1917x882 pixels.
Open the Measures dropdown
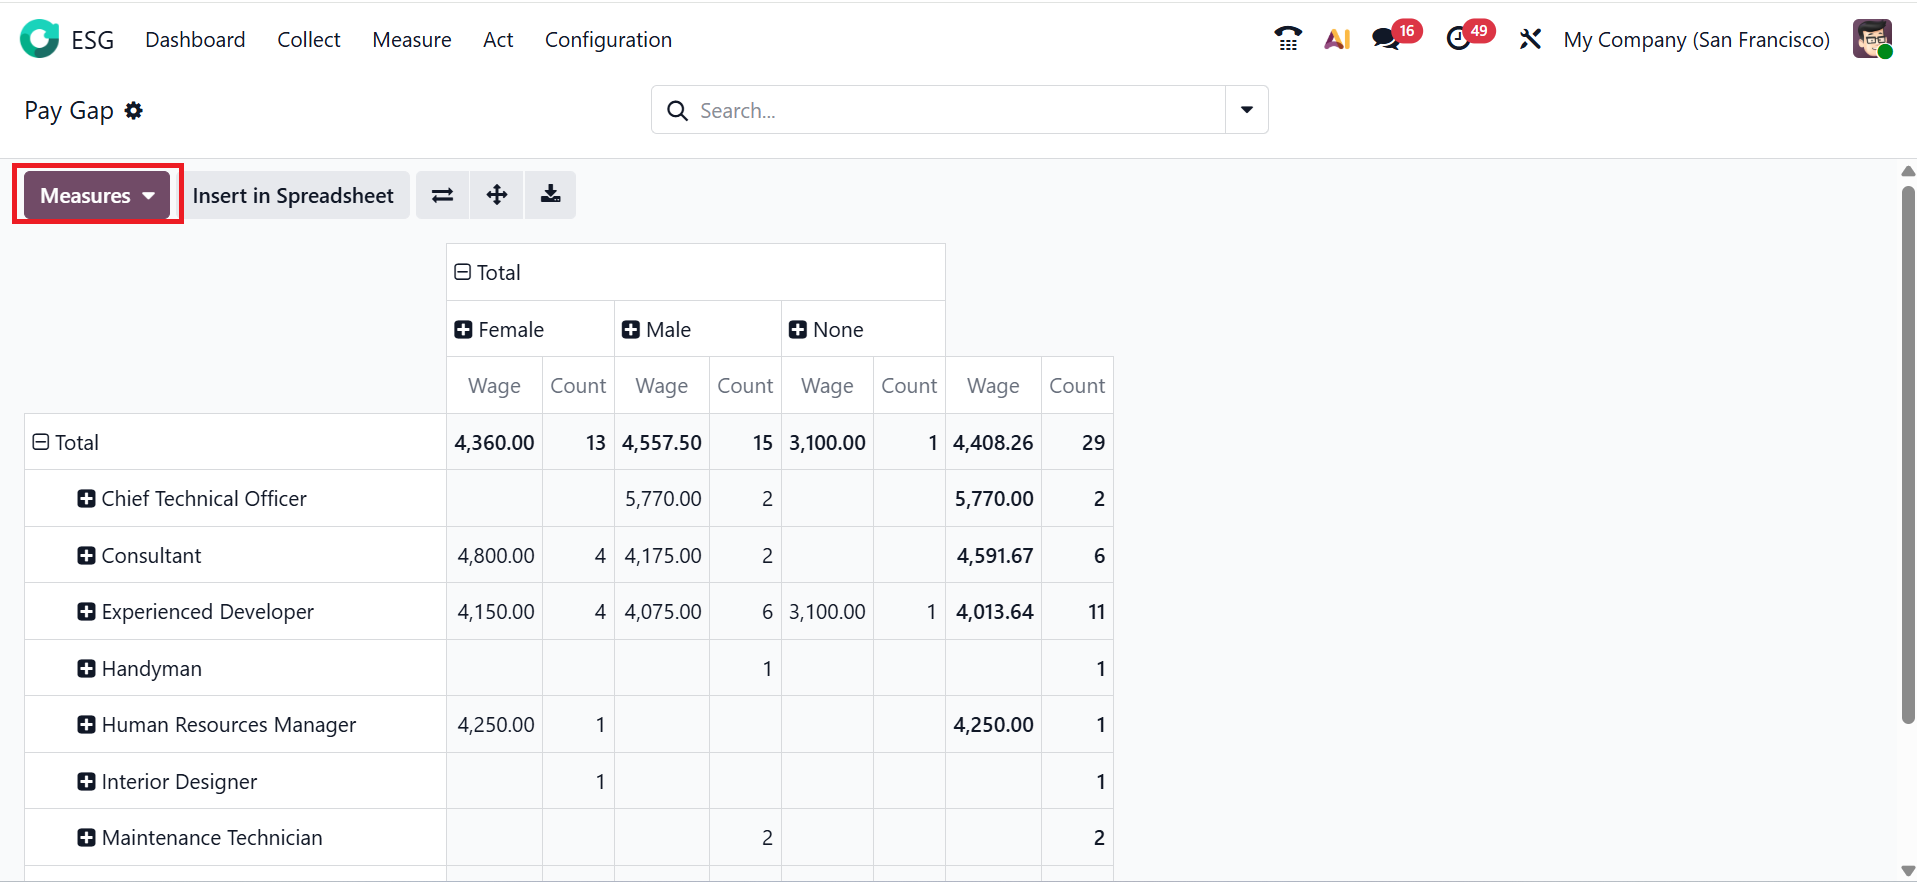[x=97, y=195]
